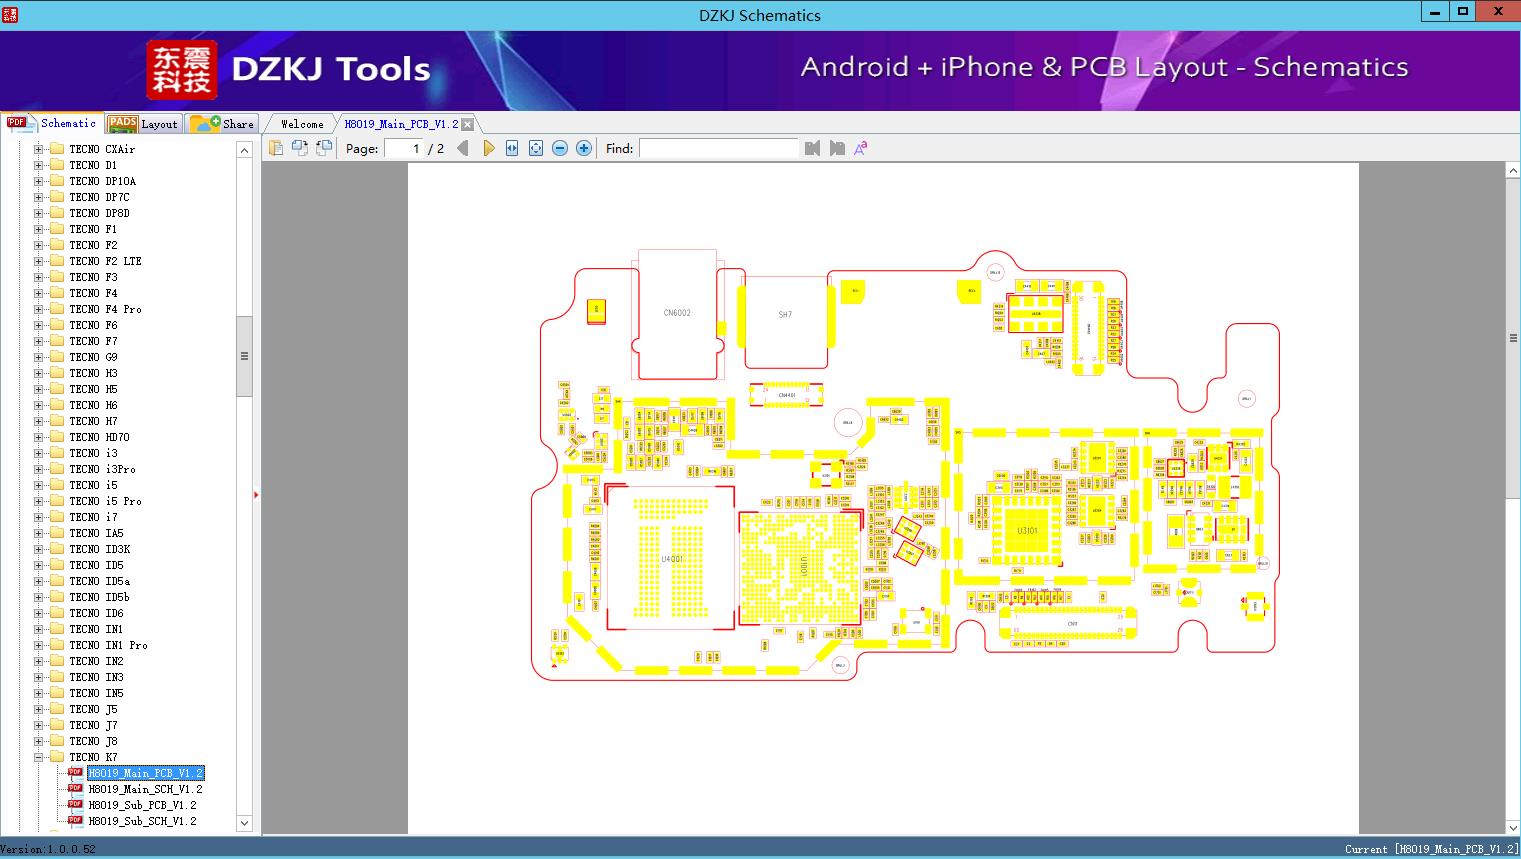Expand the TECNO HD70 folder

coord(39,437)
